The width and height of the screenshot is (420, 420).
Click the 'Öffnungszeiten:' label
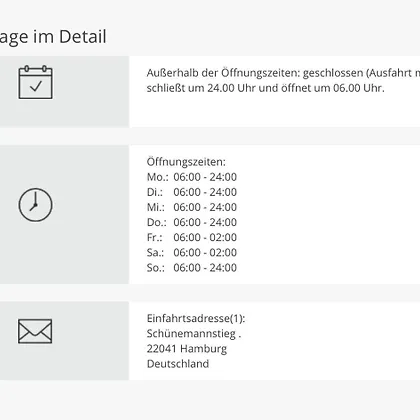(x=186, y=162)
